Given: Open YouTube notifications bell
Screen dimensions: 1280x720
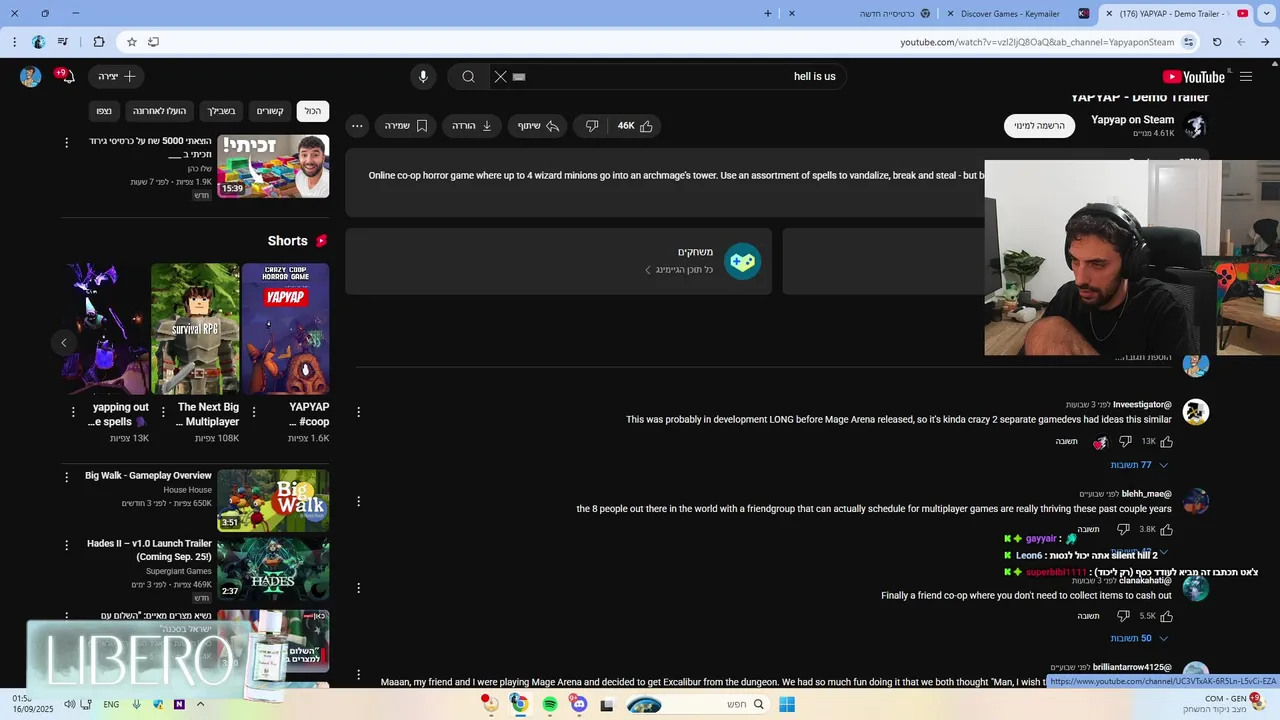Looking at the screenshot, I should tap(67, 77).
